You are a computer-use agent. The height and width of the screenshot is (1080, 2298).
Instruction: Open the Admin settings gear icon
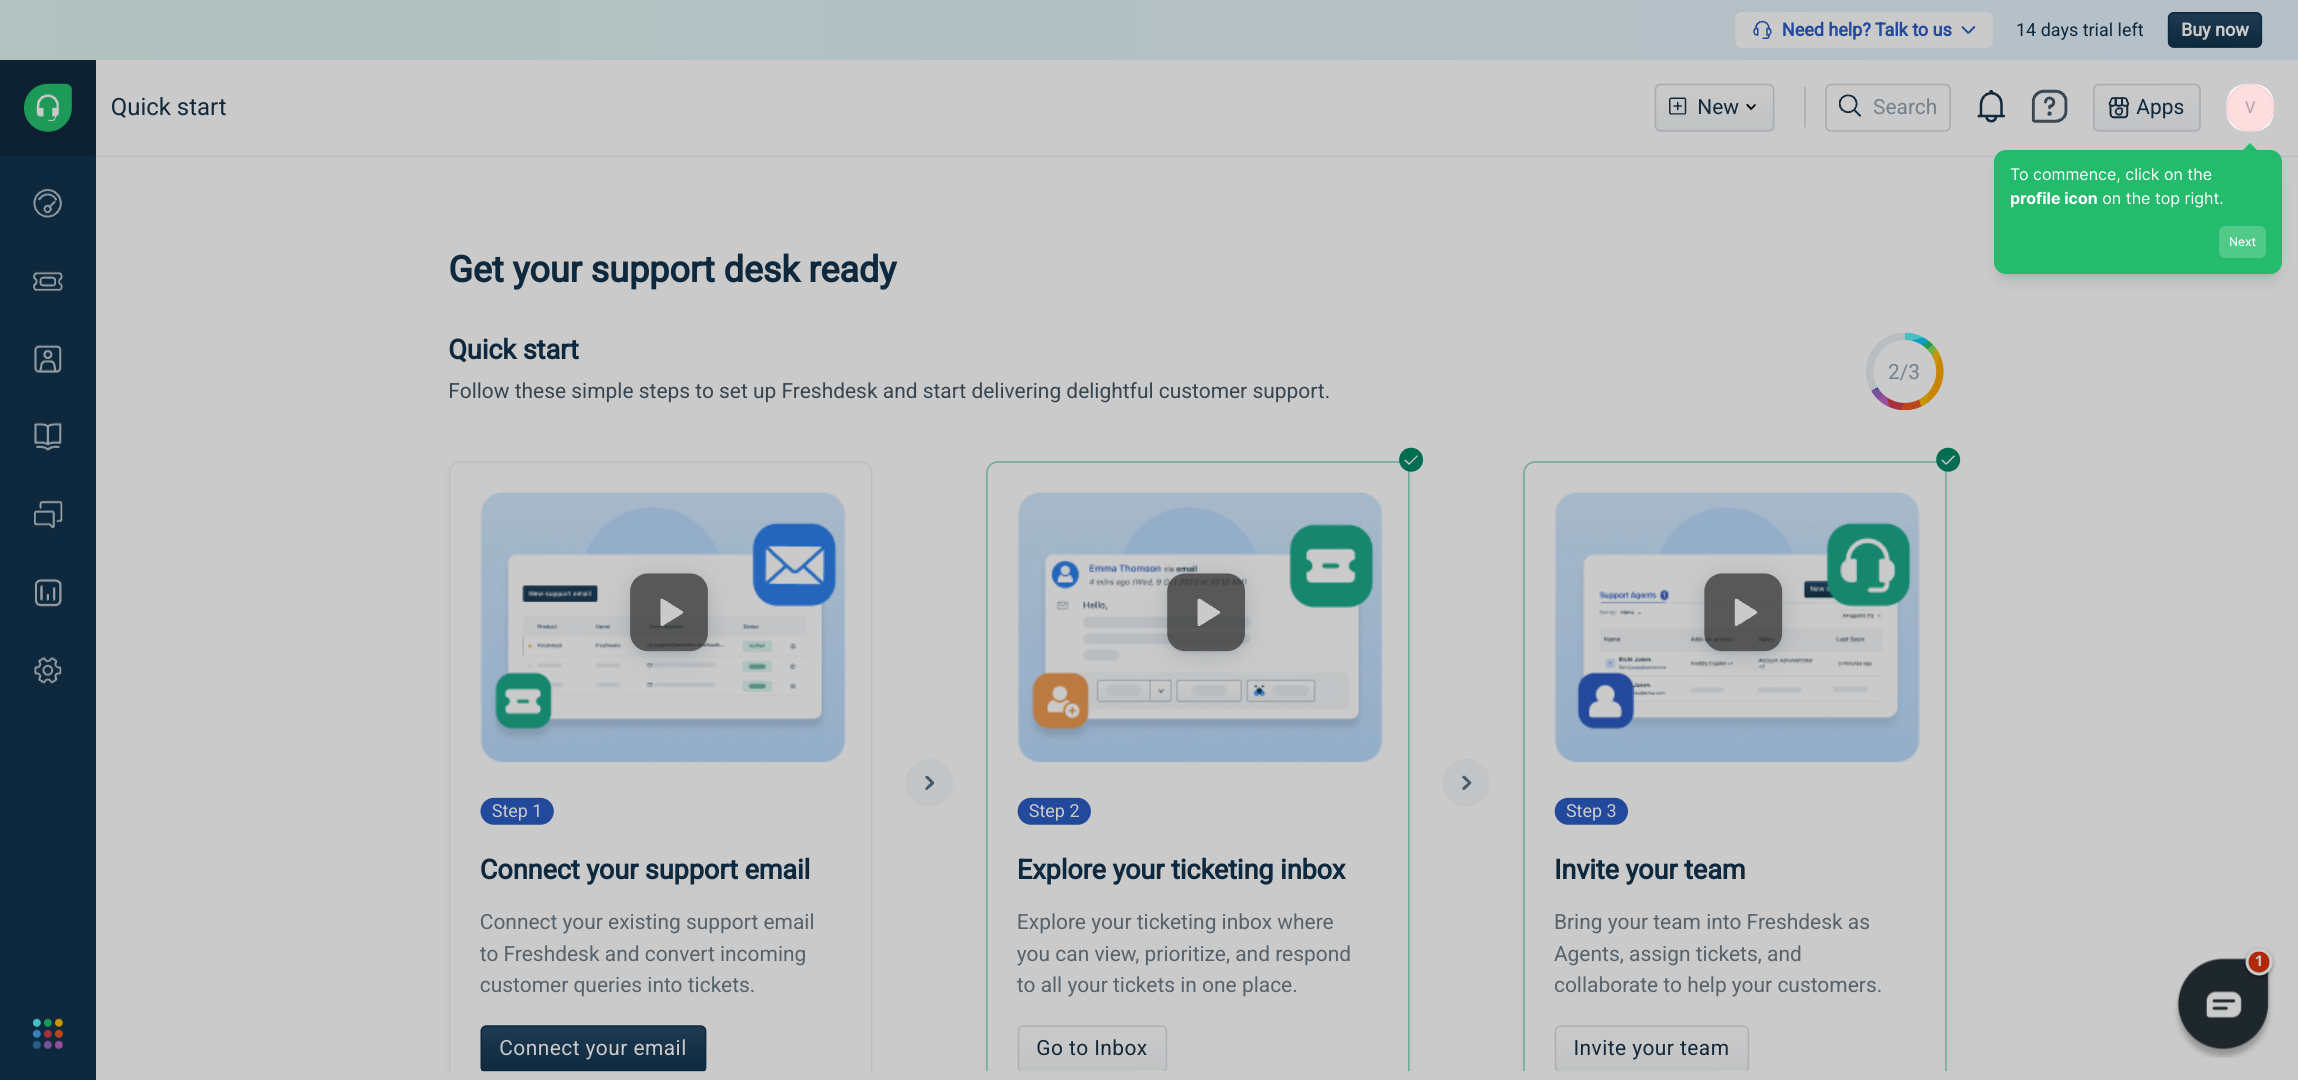click(48, 670)
